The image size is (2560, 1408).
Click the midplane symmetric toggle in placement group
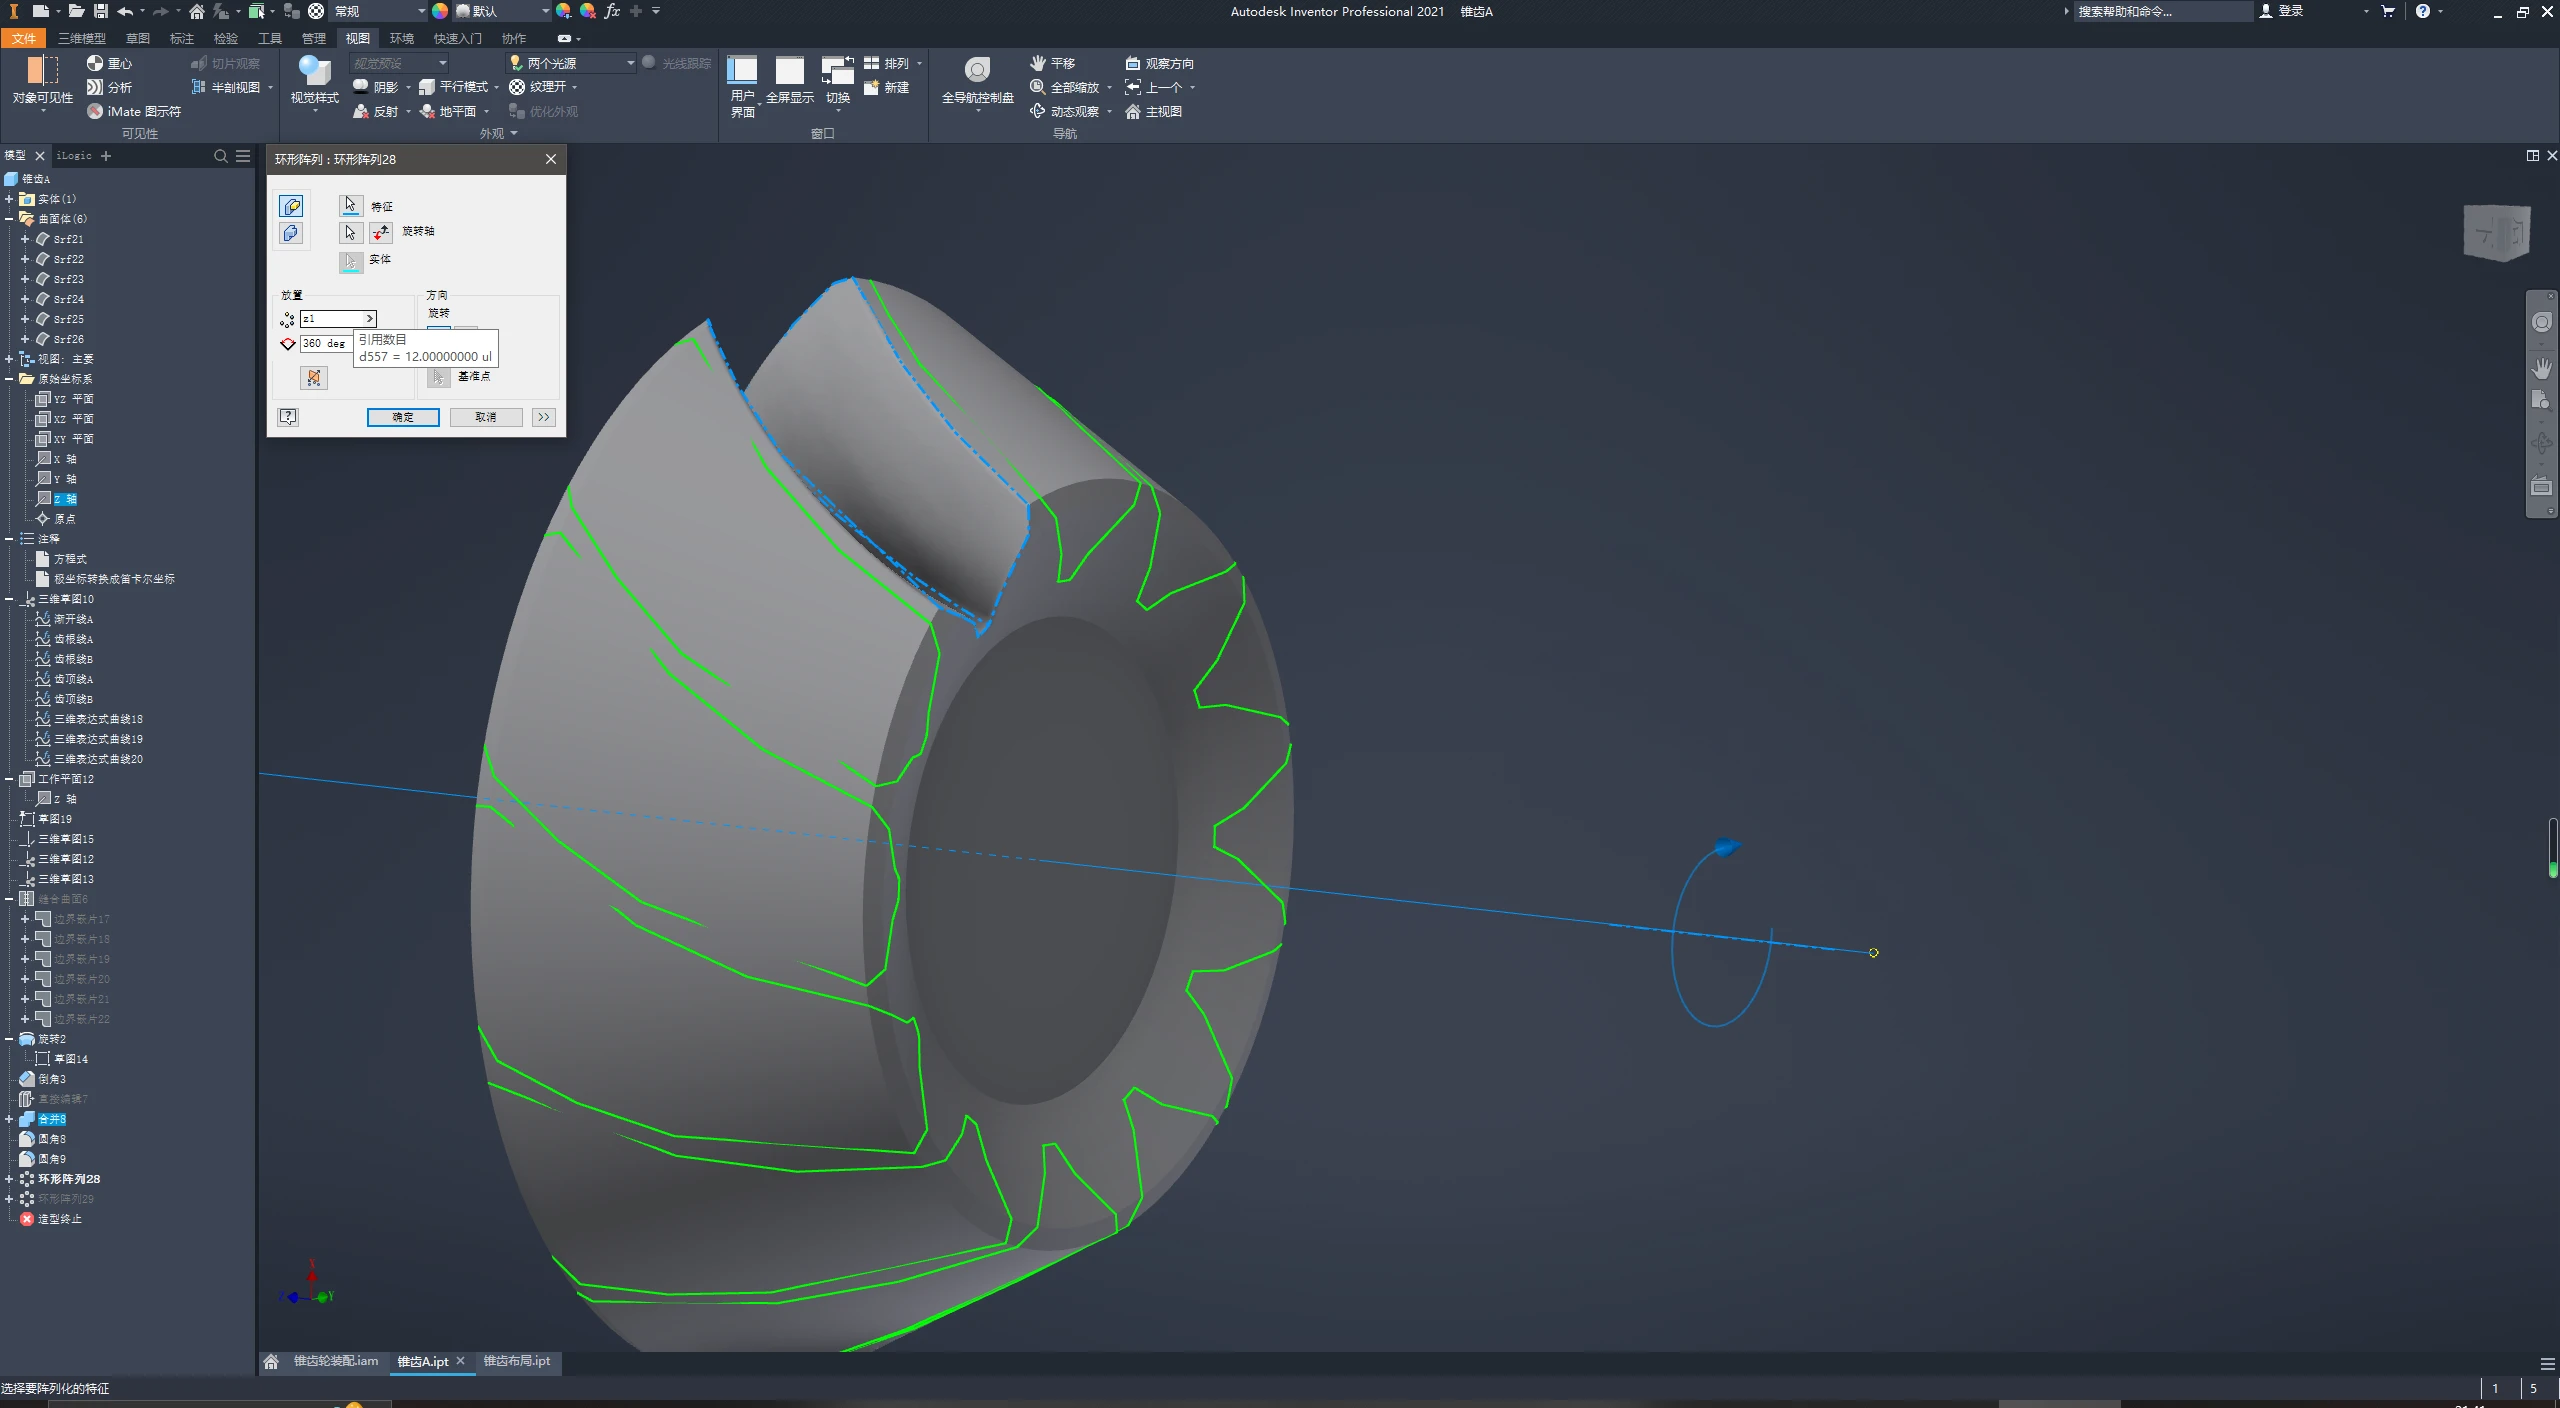pos(314,377)
